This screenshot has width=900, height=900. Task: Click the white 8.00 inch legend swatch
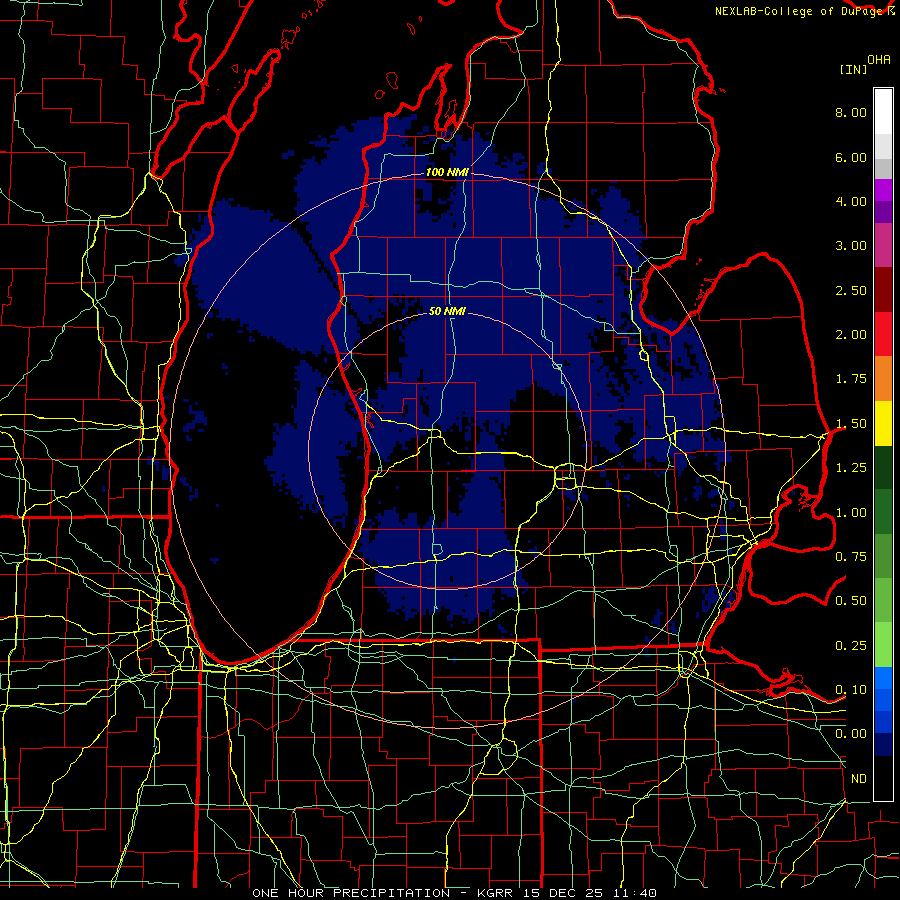[883, 112]
